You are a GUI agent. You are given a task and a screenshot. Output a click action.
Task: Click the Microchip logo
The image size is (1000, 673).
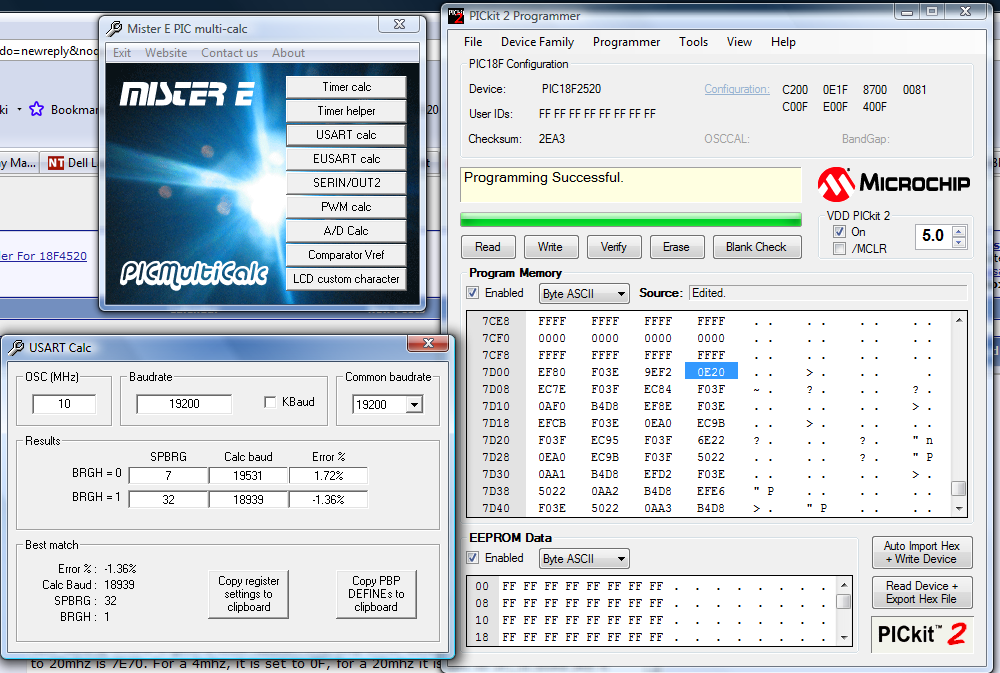point(893,184)
